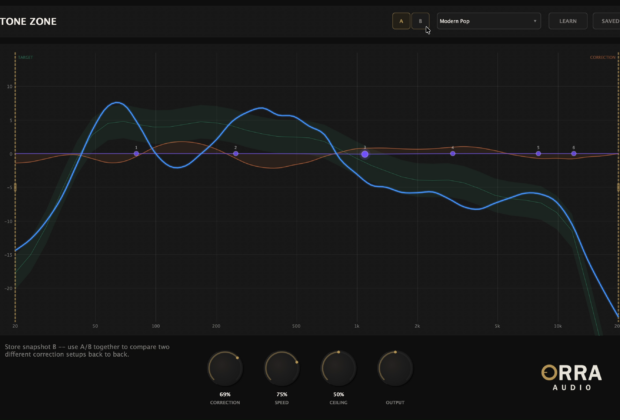The image size is (620, 420).
Task: Select EQ band node 5
Action: [538, 153]
